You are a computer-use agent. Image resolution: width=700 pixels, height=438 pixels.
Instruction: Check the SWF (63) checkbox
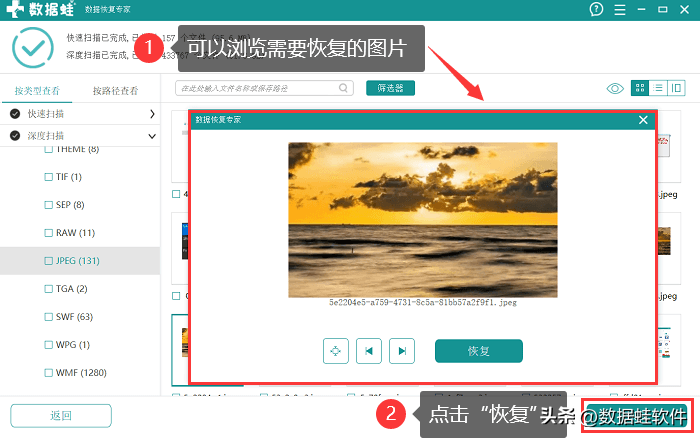[49, 317]
